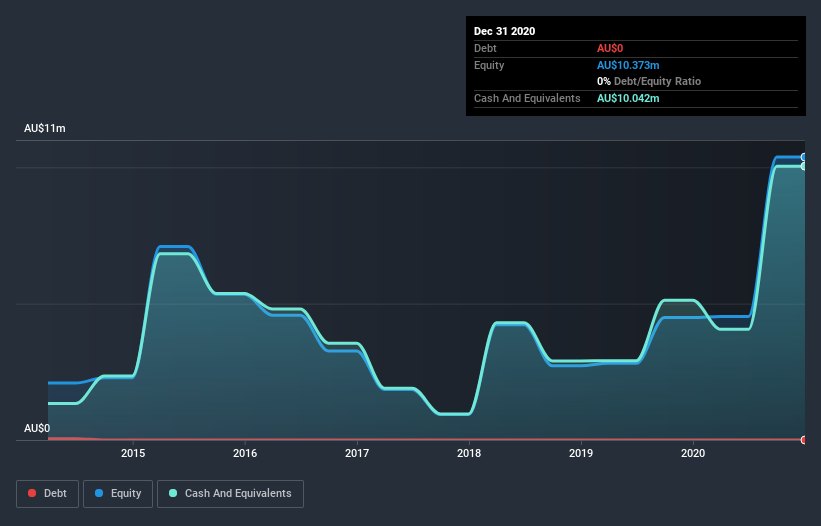Select the Cash endpoint marker at Dec 2020
This screenshot has width=821, height=526.
point(804,166)
